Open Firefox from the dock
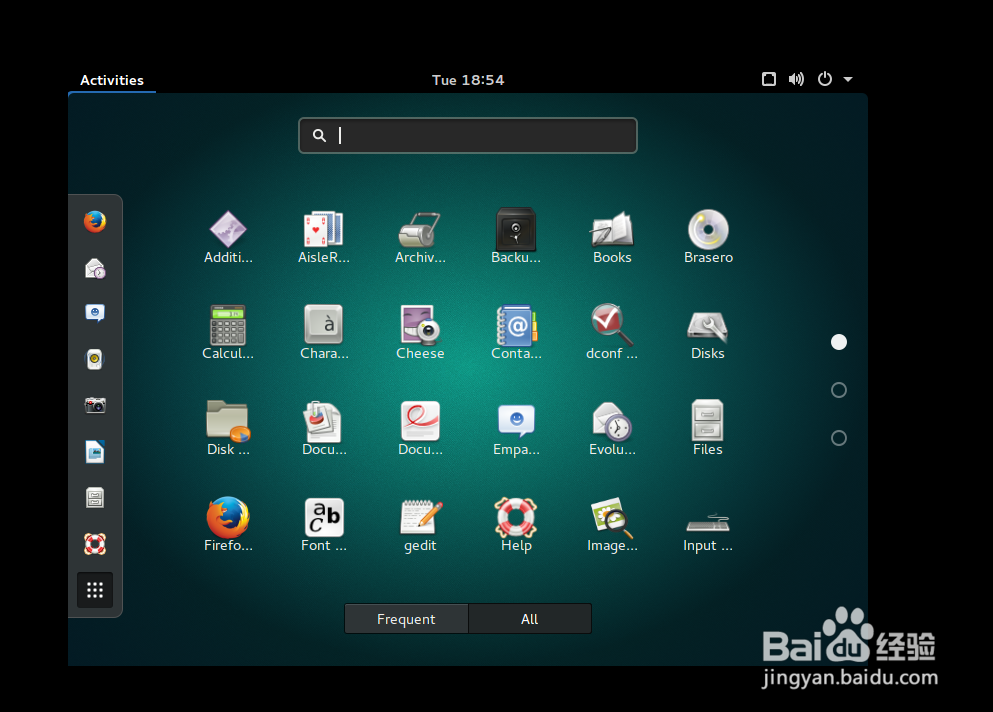Screen dimensions: 993x712 click(95, 221)
